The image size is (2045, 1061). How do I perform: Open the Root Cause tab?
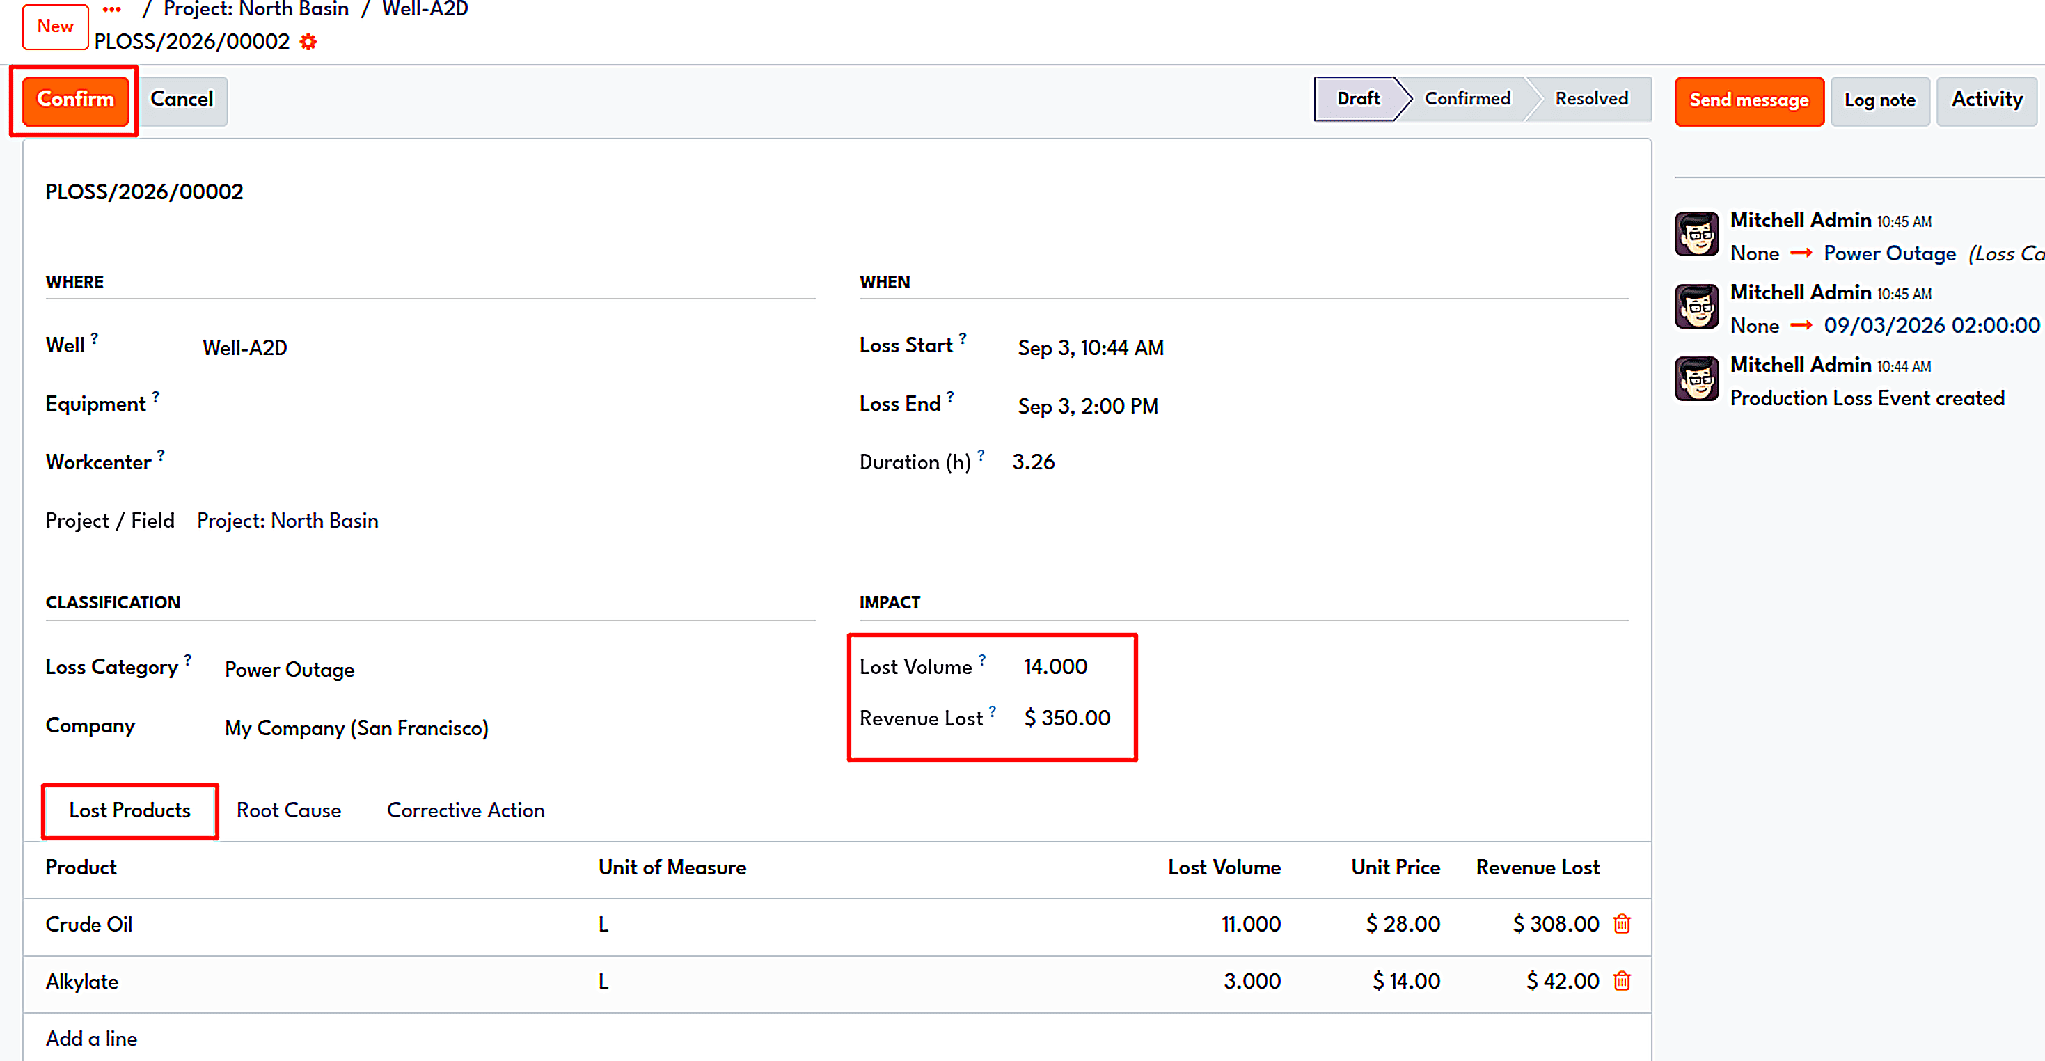click(289, 811)
